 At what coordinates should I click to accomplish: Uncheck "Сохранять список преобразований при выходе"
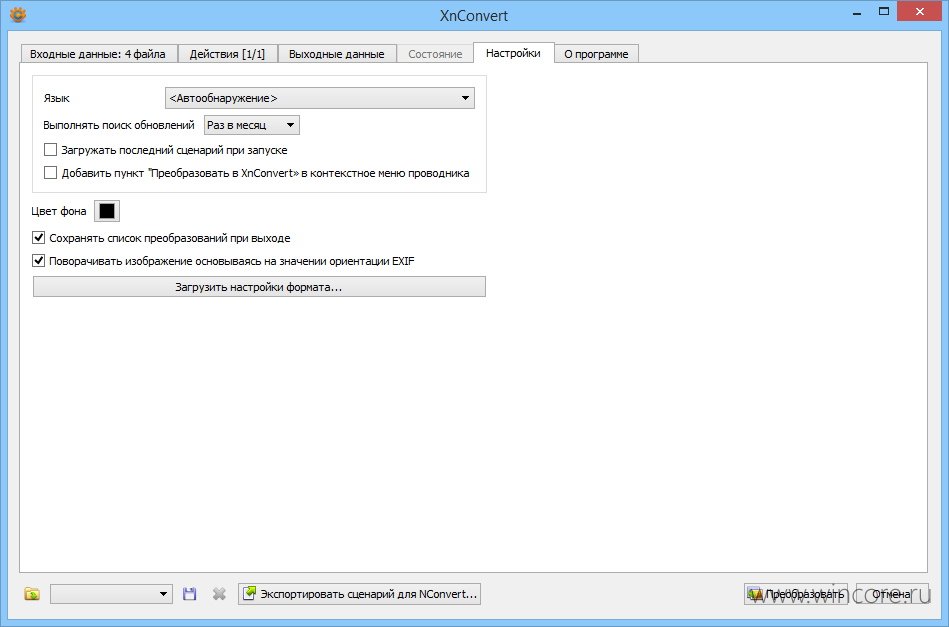click(39, 238)
